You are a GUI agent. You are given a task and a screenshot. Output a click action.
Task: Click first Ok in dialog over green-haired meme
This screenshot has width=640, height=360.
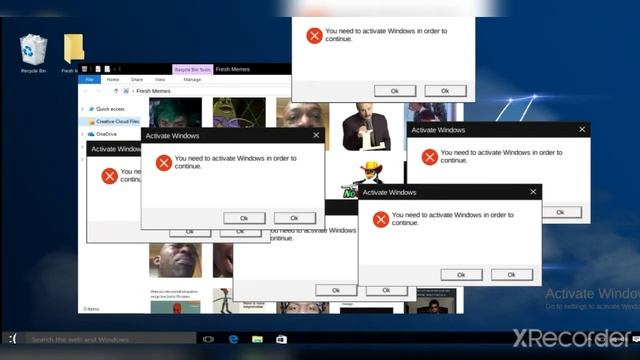coord(244,218)
